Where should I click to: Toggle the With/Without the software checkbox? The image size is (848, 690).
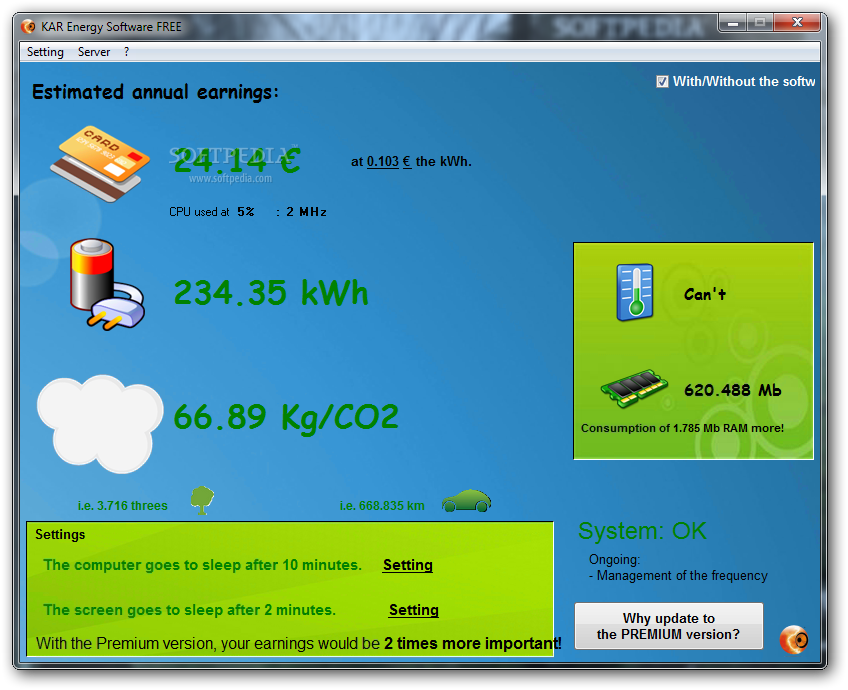coord(662,82)
